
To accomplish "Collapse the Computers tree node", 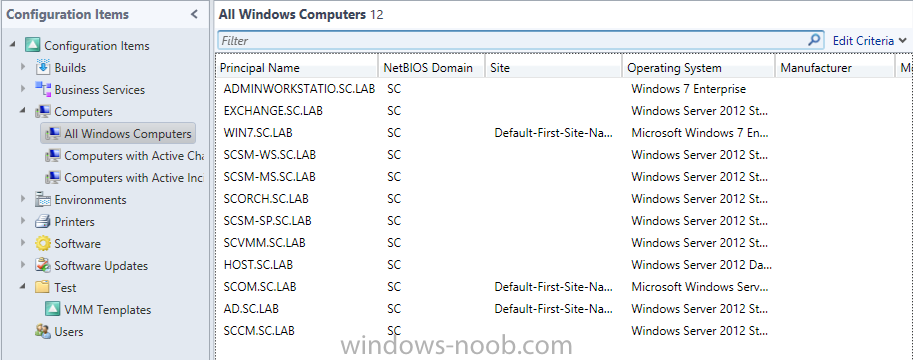I will click(23, 111).
